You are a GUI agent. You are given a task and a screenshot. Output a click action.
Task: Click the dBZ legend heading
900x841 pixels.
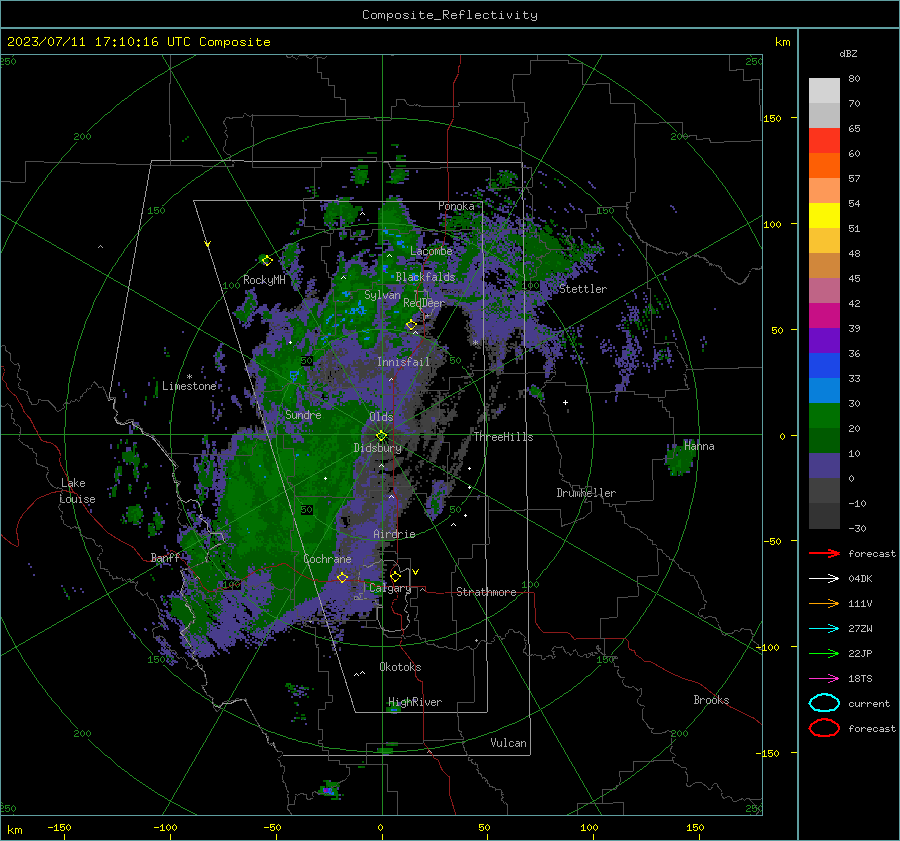click(848, 53)
